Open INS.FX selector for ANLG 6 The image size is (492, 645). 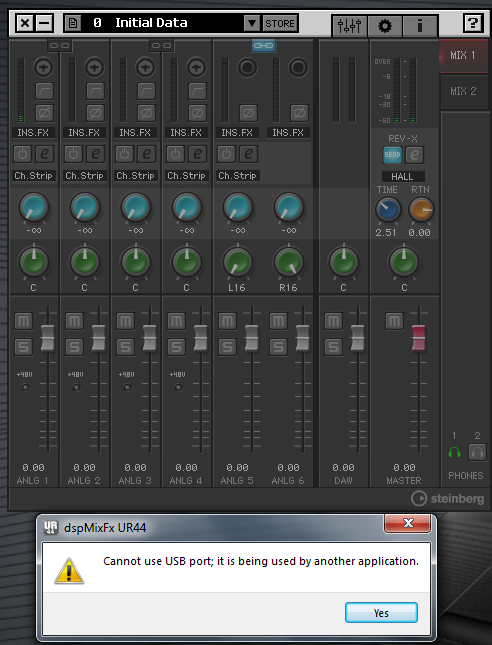[x=288, y=132]
